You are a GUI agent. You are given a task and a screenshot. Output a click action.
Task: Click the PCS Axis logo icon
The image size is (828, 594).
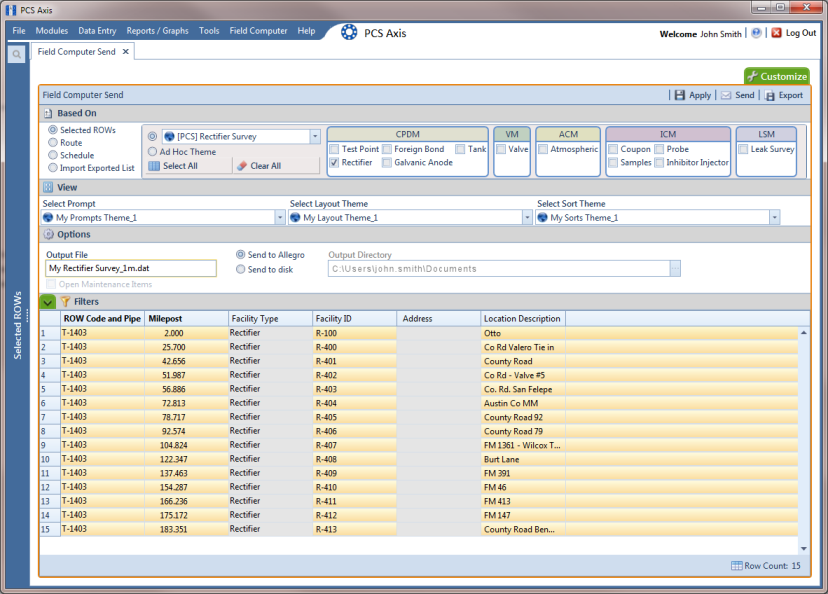point(349,33)
